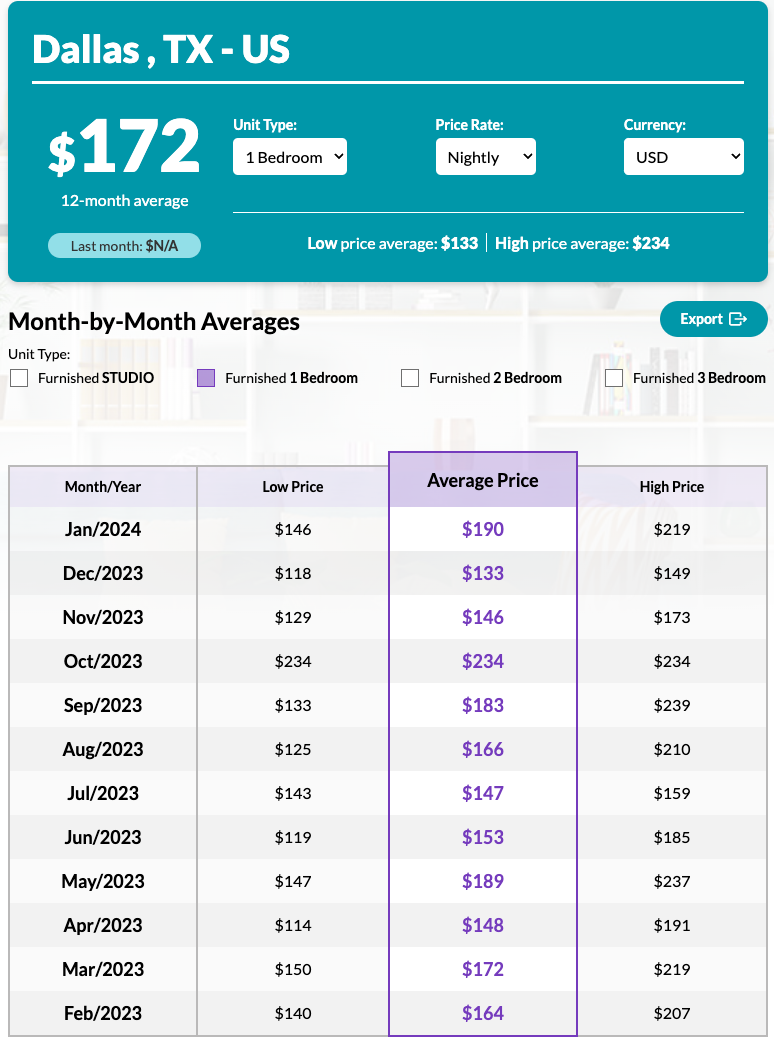Select the Oct/2023 row label
This screenshot has height=1040, width=774.
[x=103, y=661]
